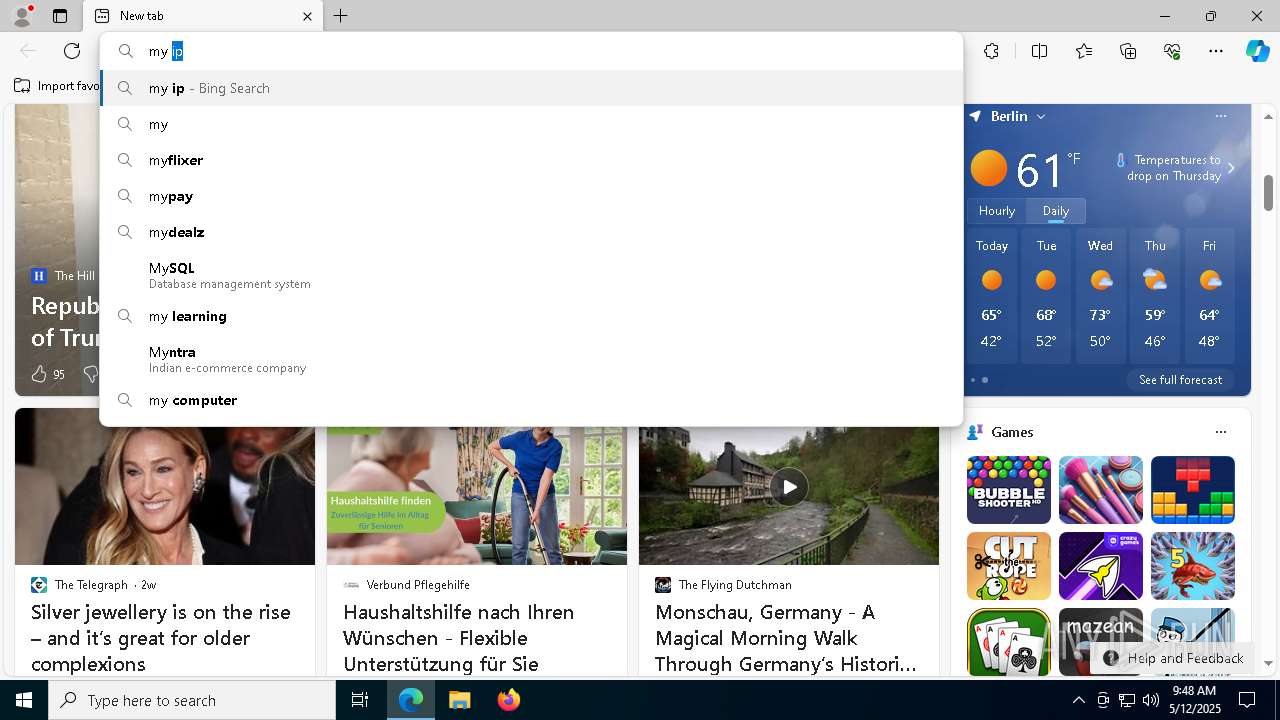
Task: Launch the fish number 5 game
Action: point(1193,566)
